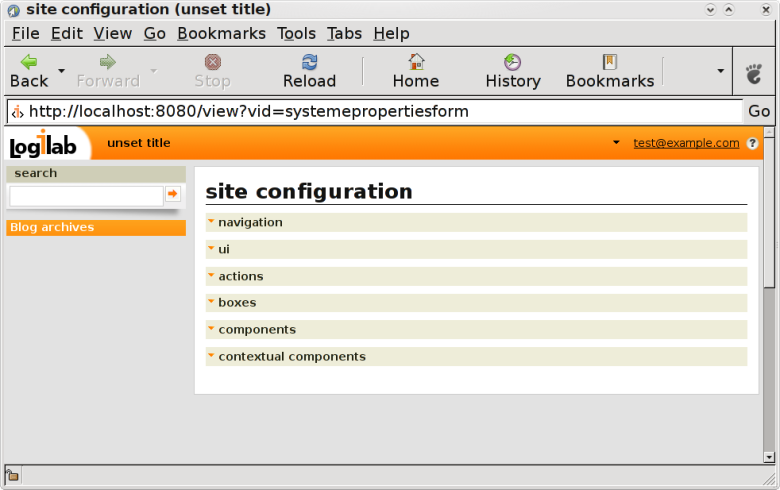780x490 pixels.
Task: Open the Edit menu
Action: (67, 33)
